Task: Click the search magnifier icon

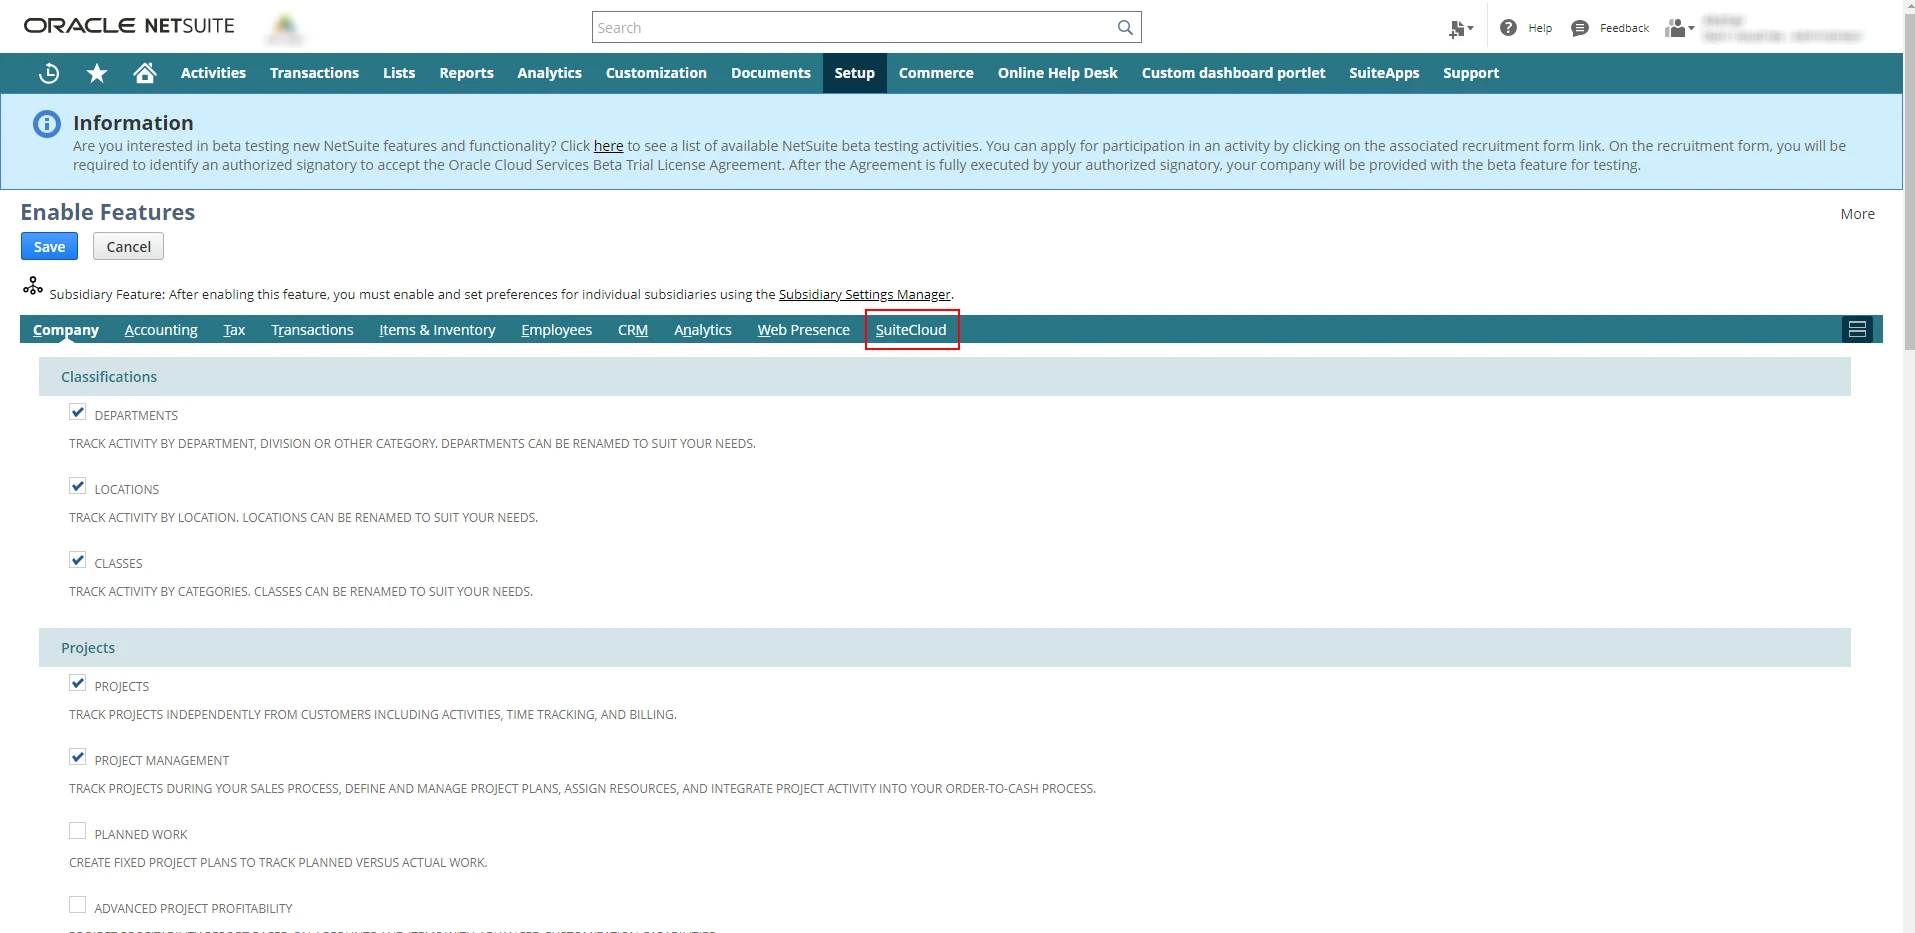Action: tap(1125, 28)
